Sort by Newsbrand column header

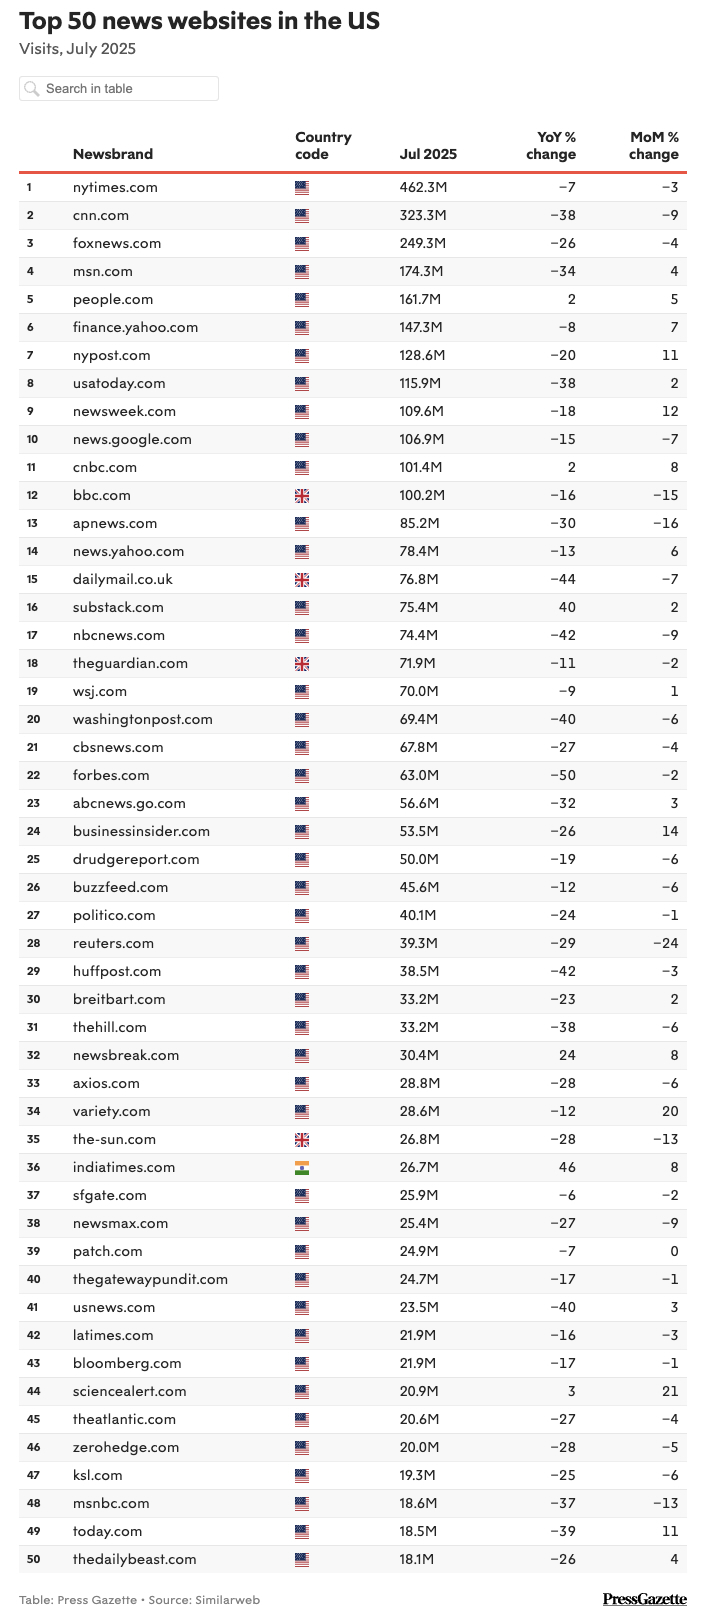pyautogui.click(x=113, y=154)
